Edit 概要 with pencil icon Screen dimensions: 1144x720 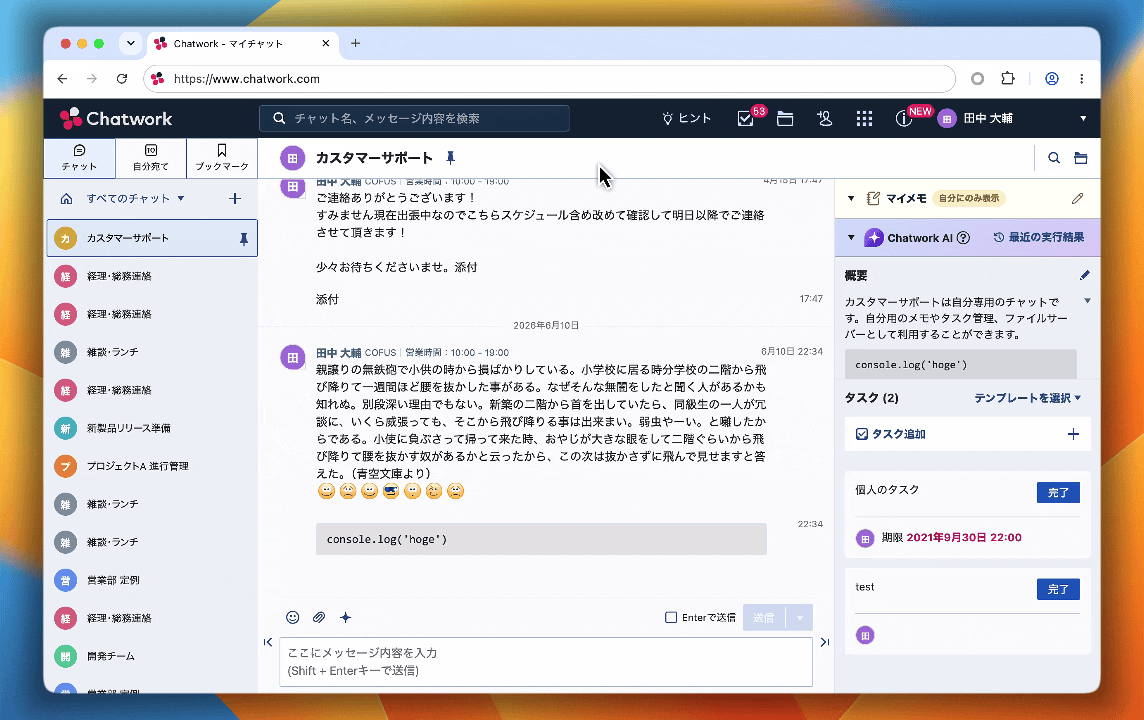1085,275
